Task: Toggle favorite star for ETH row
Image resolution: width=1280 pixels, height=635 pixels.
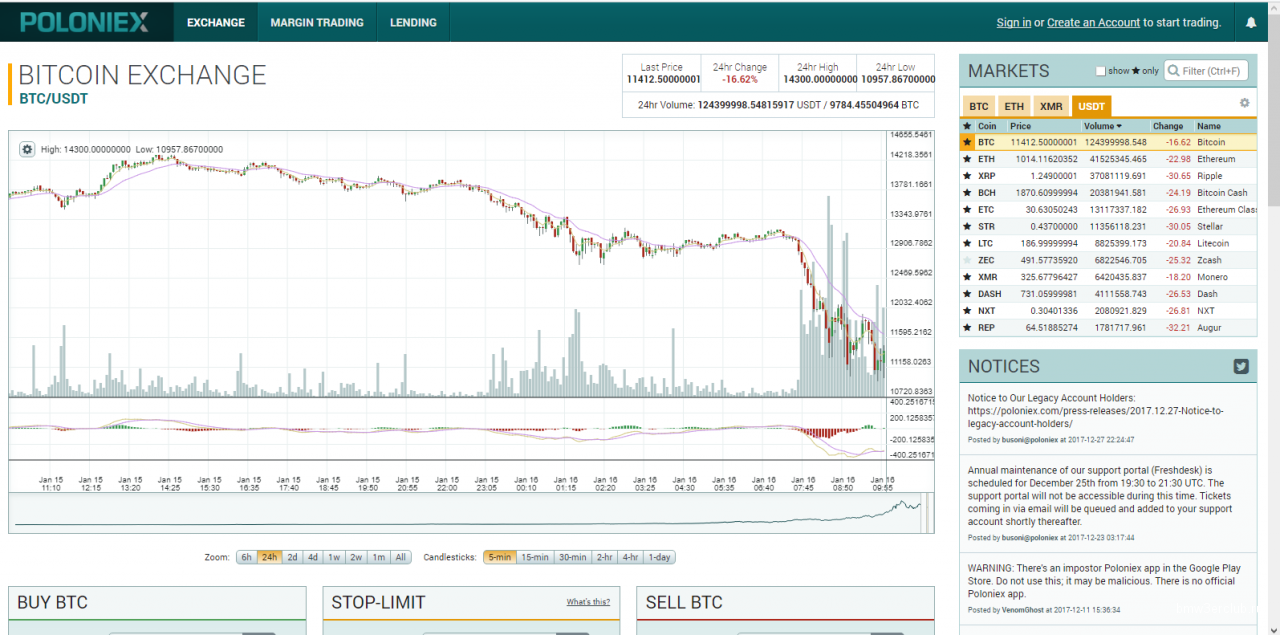Action: point(966,159)
